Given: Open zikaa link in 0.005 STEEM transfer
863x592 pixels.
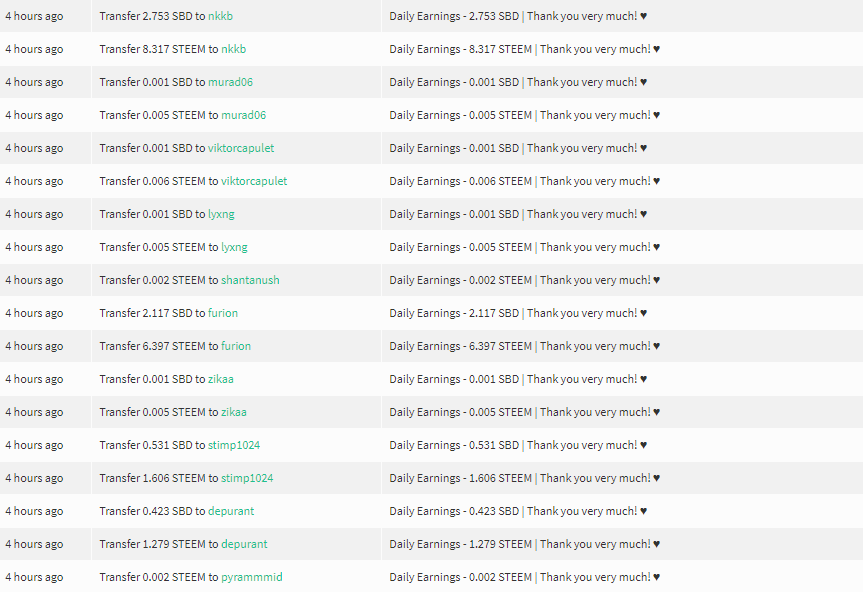Looking at the screenshot, I should click(234, 412).
